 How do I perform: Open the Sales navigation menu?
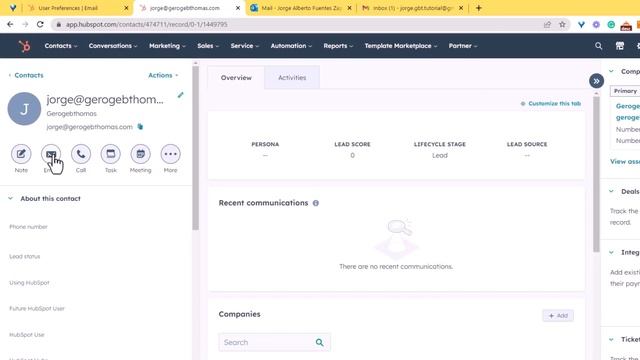point(208,46)
